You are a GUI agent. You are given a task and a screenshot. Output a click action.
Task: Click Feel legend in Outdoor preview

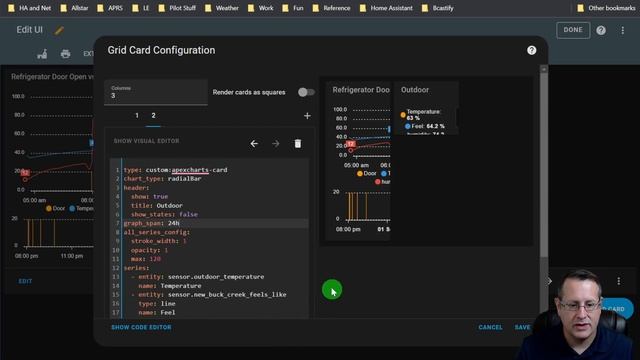coord(424,127)
